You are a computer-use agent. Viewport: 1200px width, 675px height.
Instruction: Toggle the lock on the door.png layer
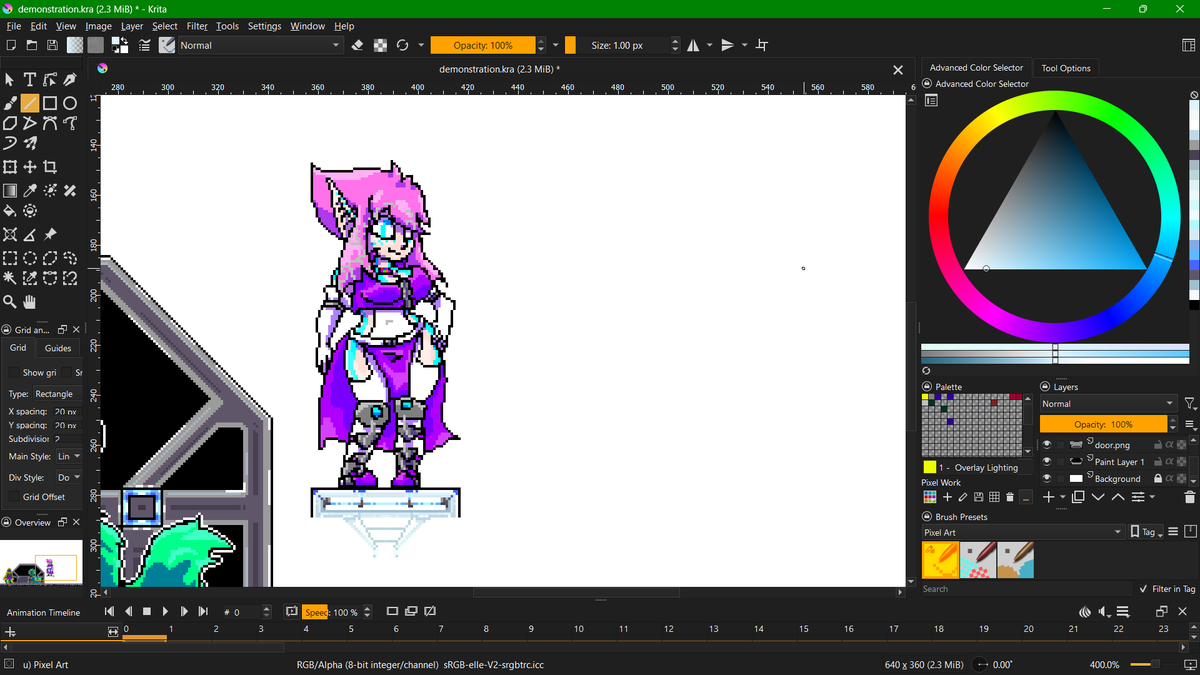tap(1157, 445)
